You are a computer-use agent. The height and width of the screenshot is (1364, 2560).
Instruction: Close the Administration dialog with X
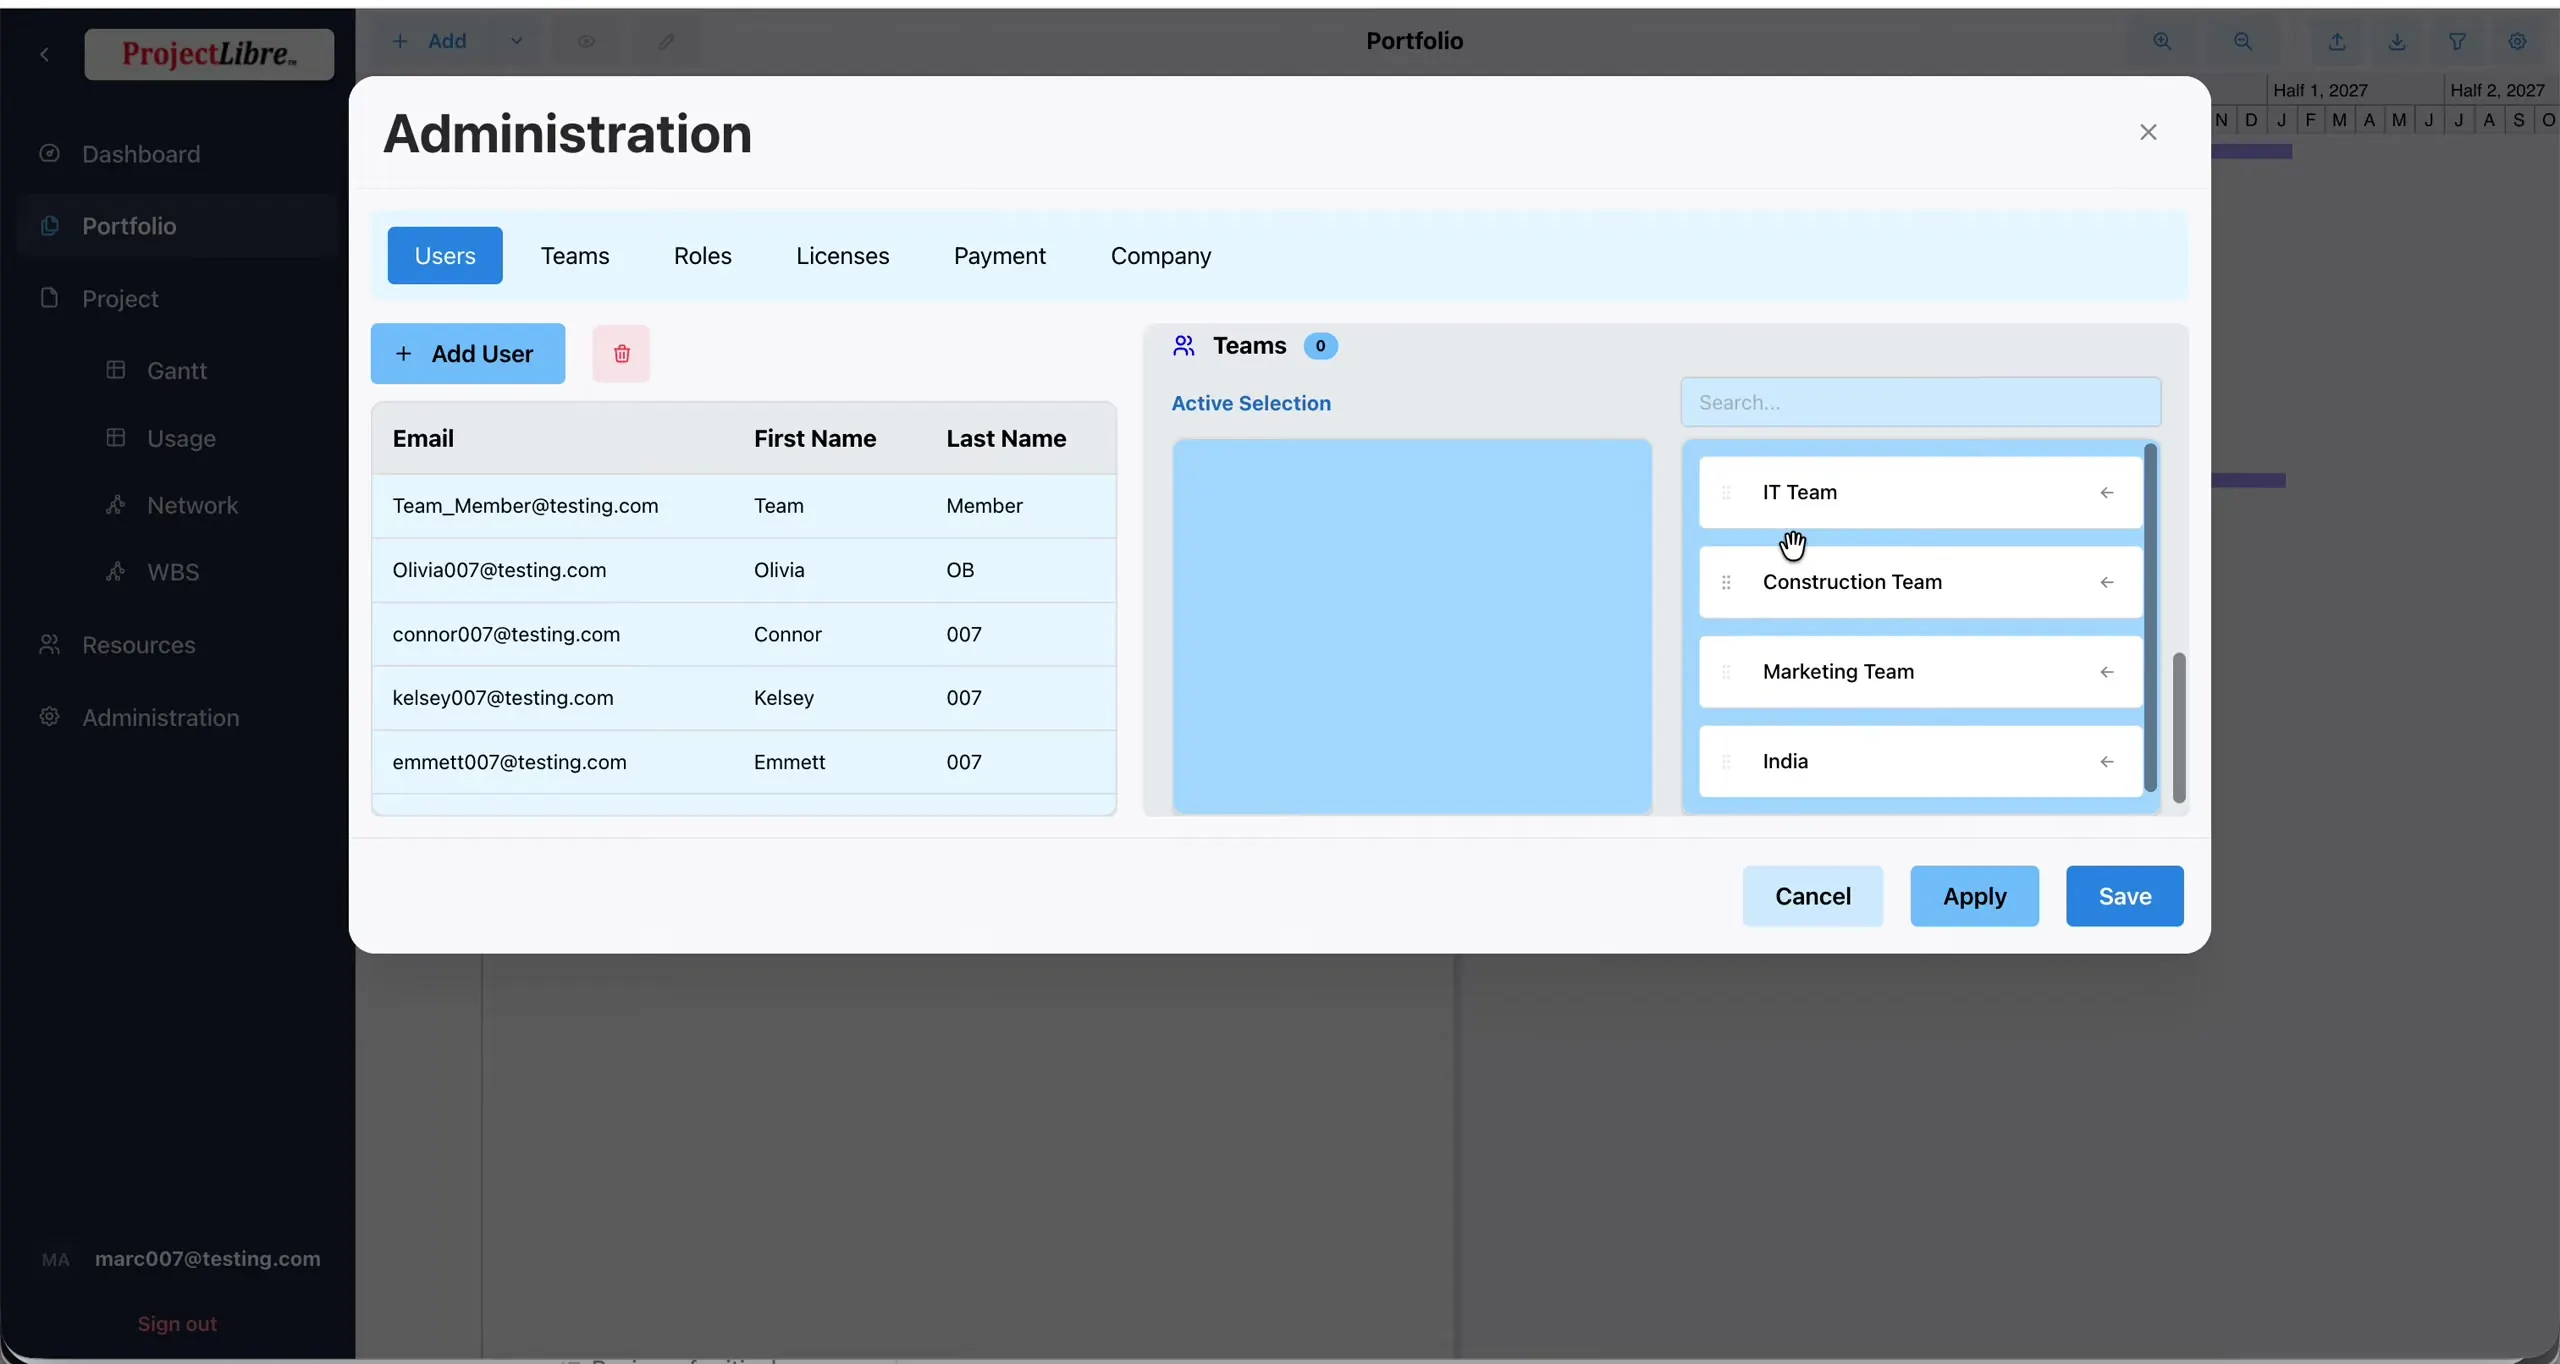[2148, 132]
